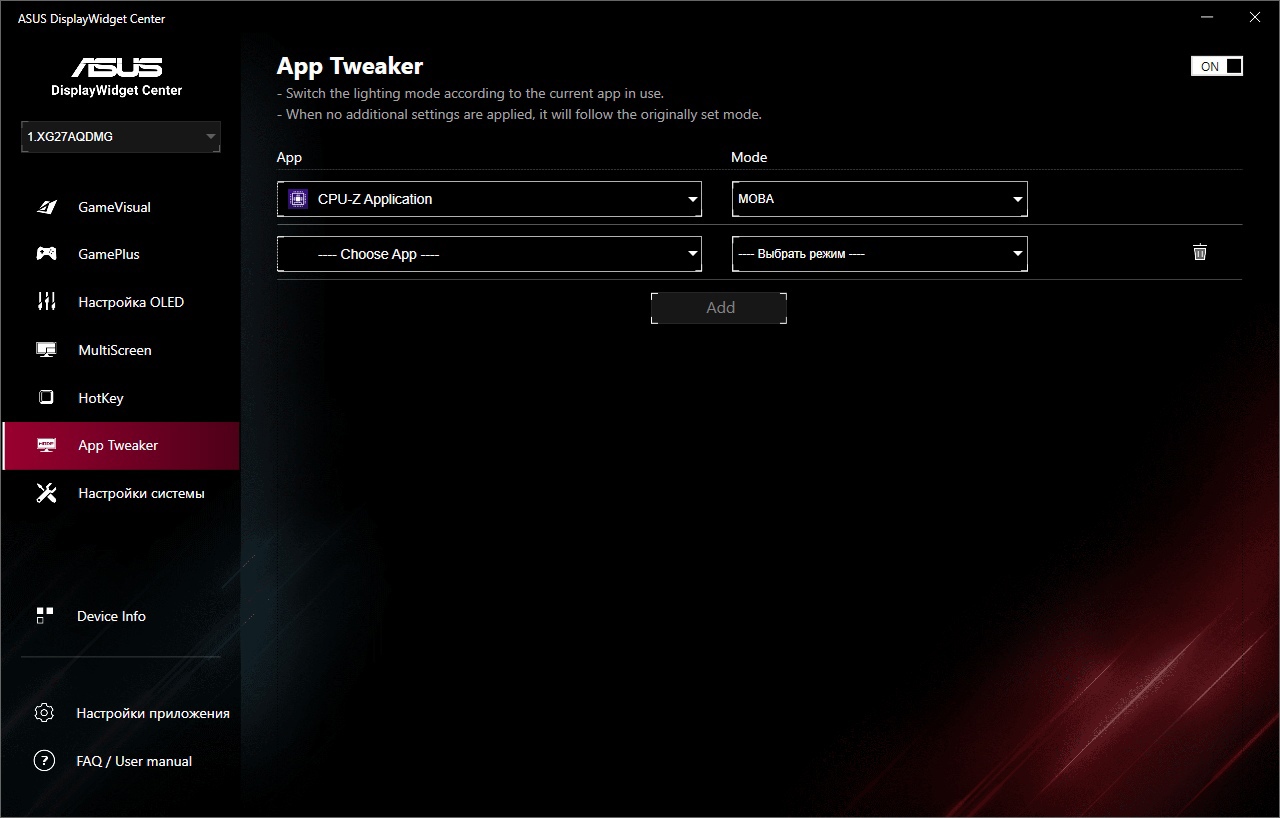Open the monitor selector 1.XG27AQDMG dropdown
The height and width of the screenshot is (818, 1280).
(x=121, y=137)
